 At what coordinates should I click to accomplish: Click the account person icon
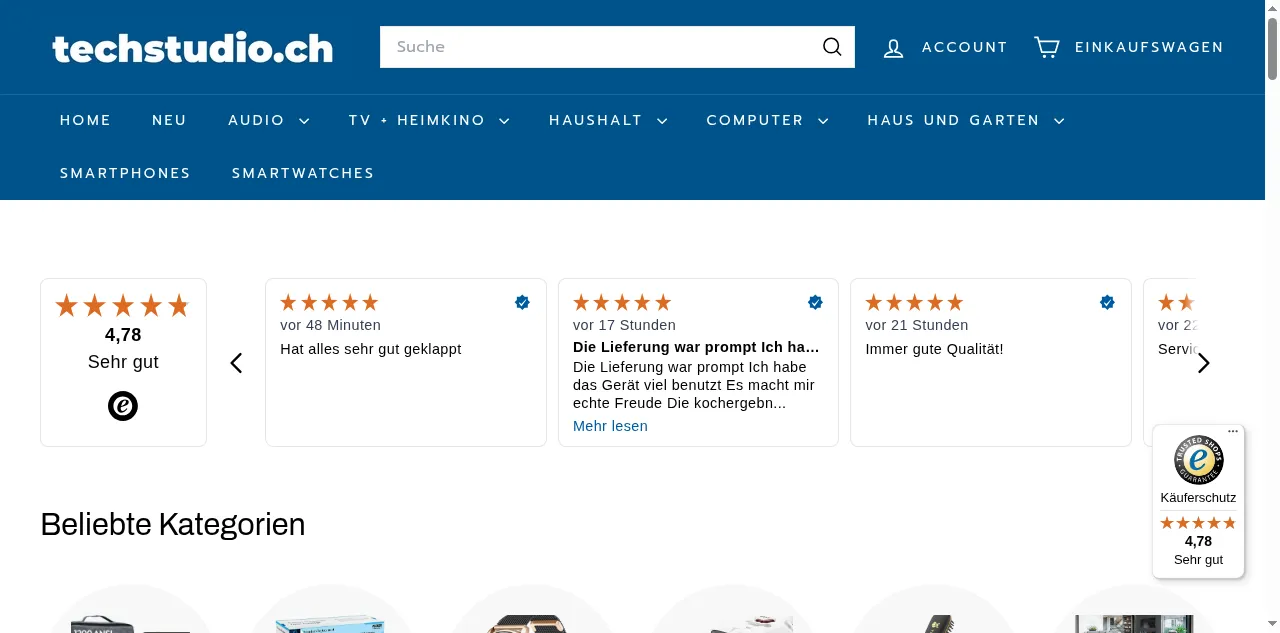point(893,47)
